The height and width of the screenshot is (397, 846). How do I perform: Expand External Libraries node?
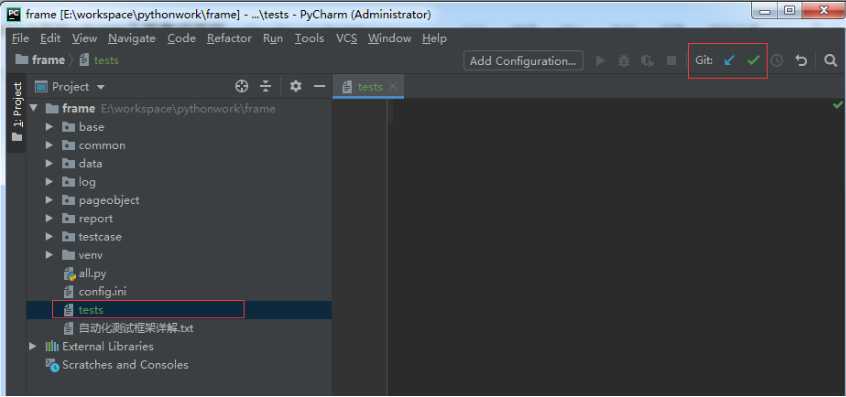coord(33,346)
